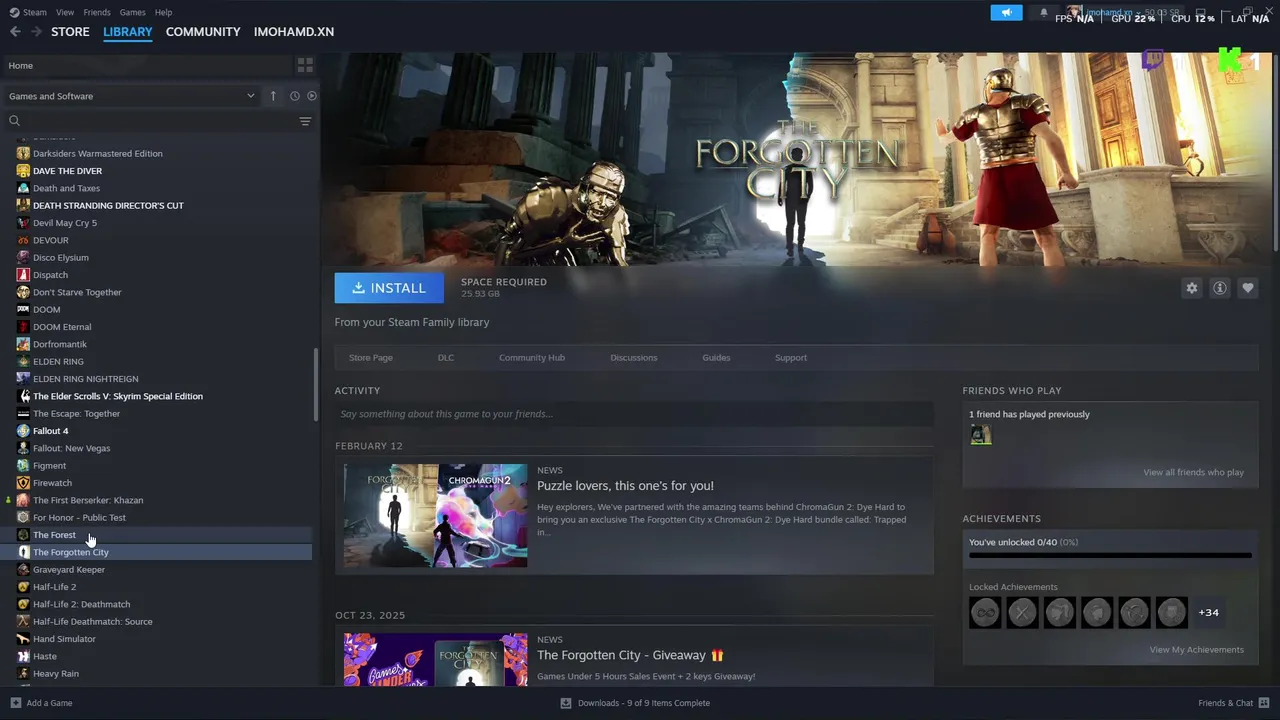Click View My Achievements
1280x720 pixels.
pos(1197,650)
